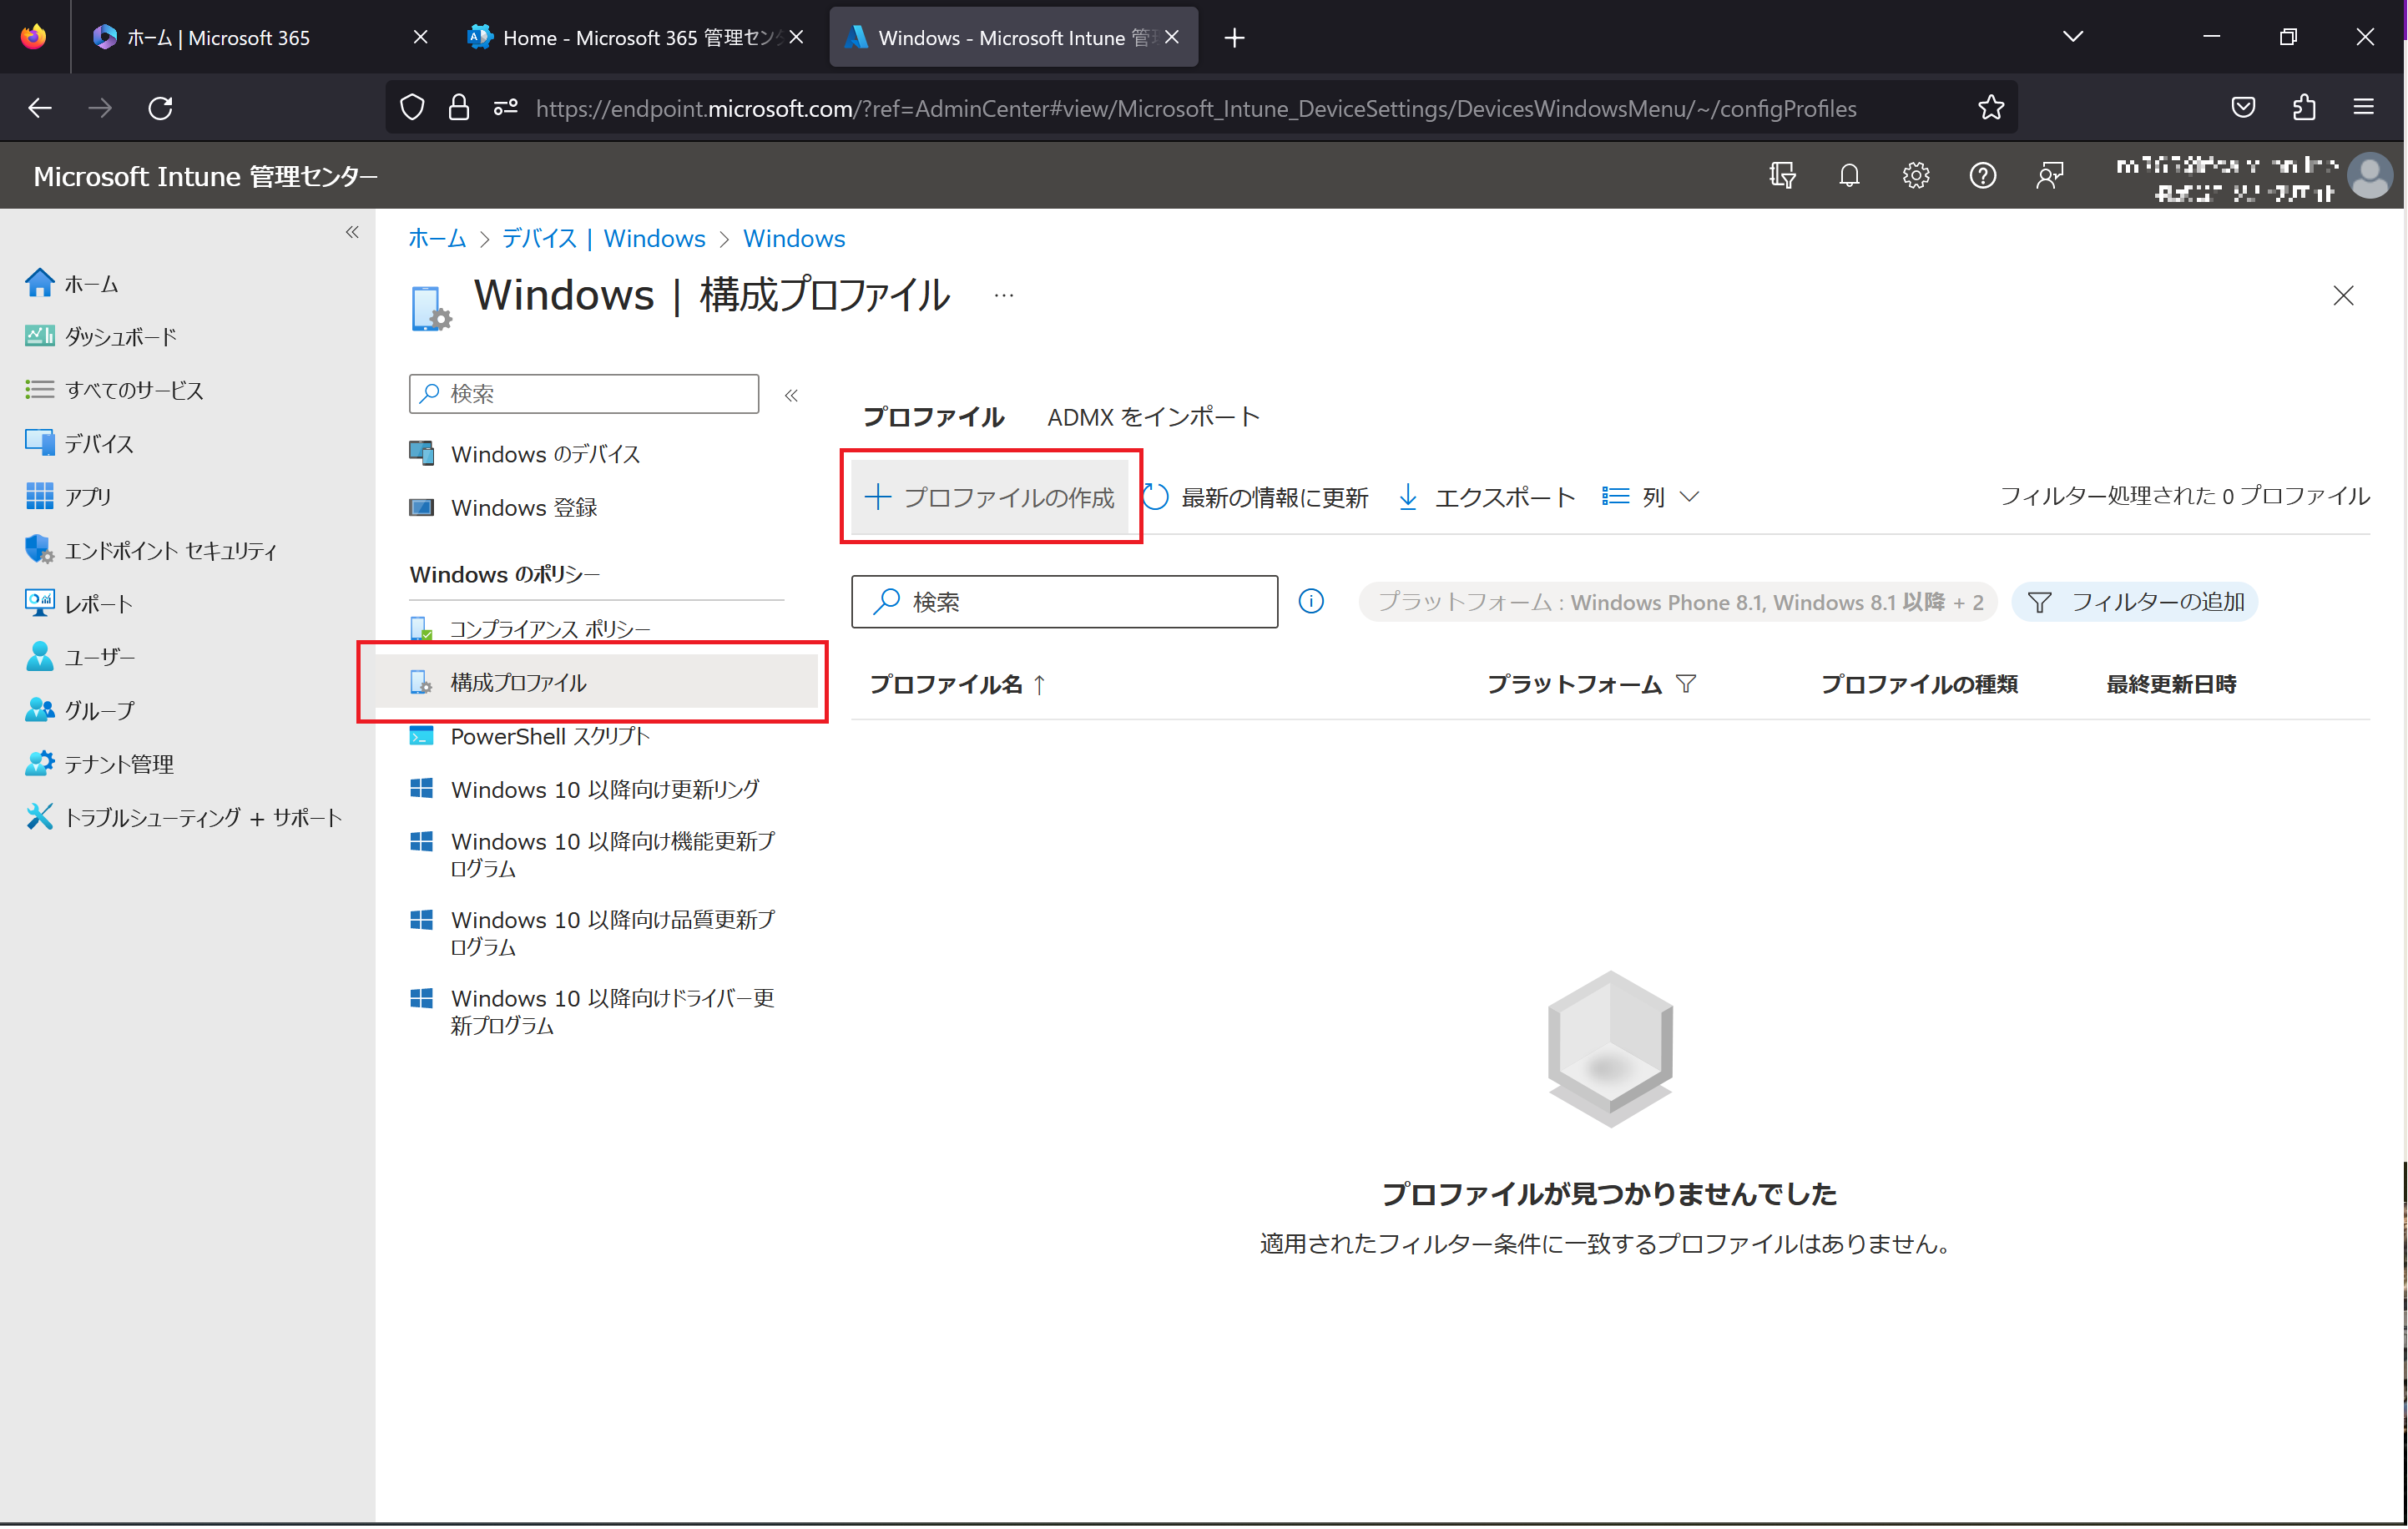Click プロファイルの作成 button
The height and width of the screenshot is (1529, 2408).
[x=989, y=497]
